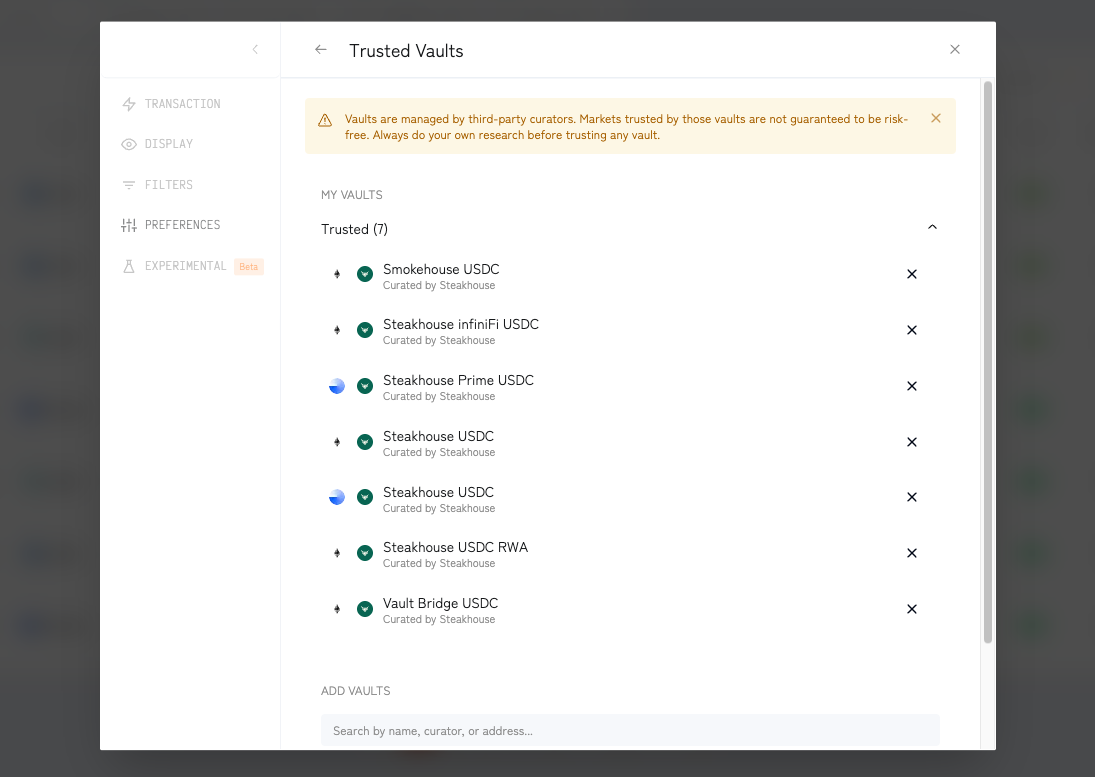Click the Steakhouse curator logo for Steakhouse USDC RWA

(365, 553)
